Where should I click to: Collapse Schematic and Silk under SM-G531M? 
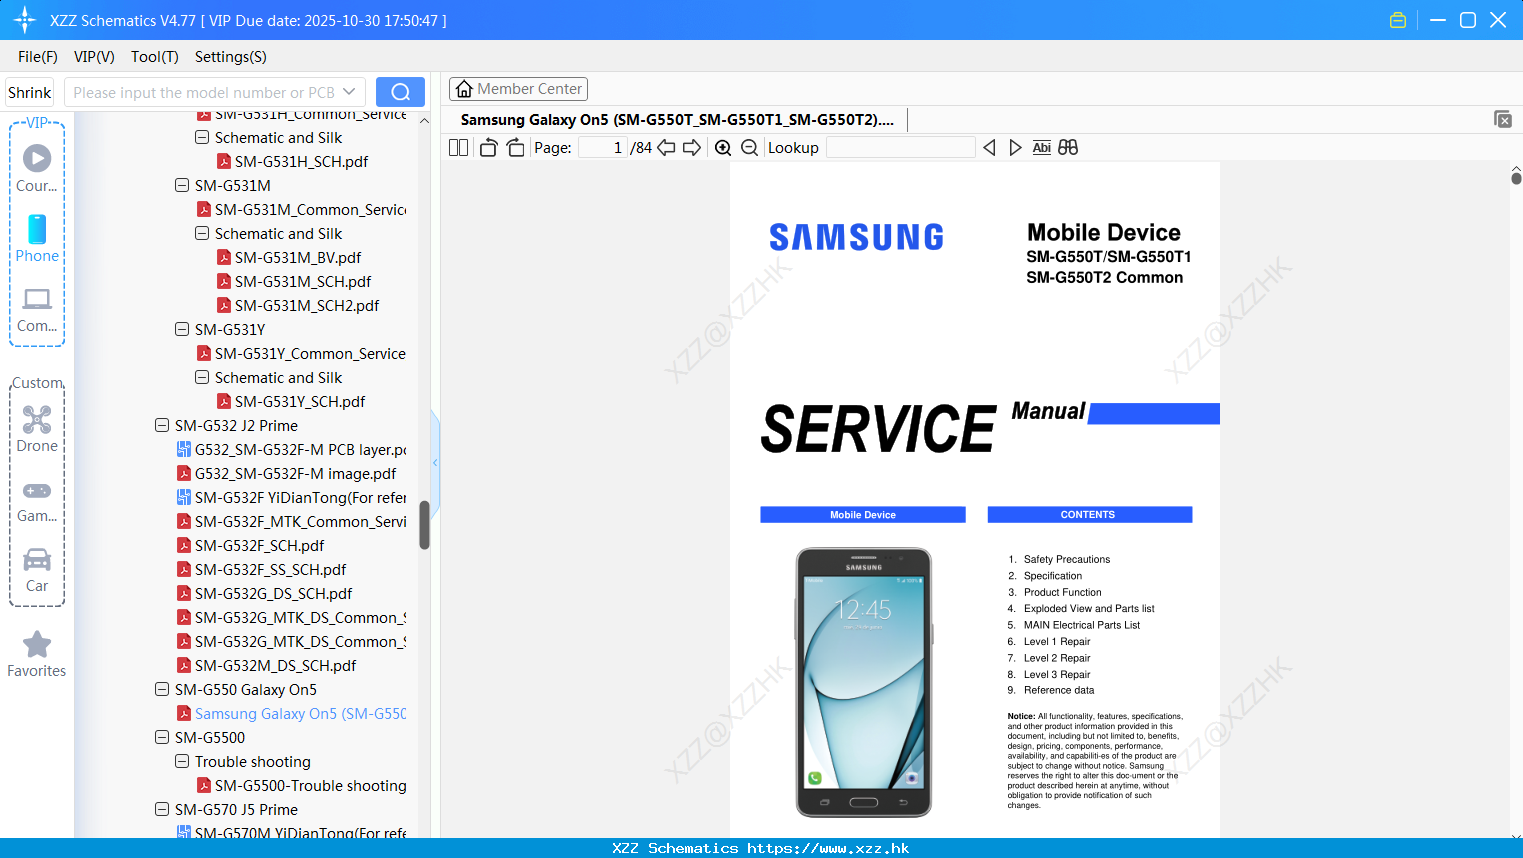pyautogui.click(x=202, y=233)
